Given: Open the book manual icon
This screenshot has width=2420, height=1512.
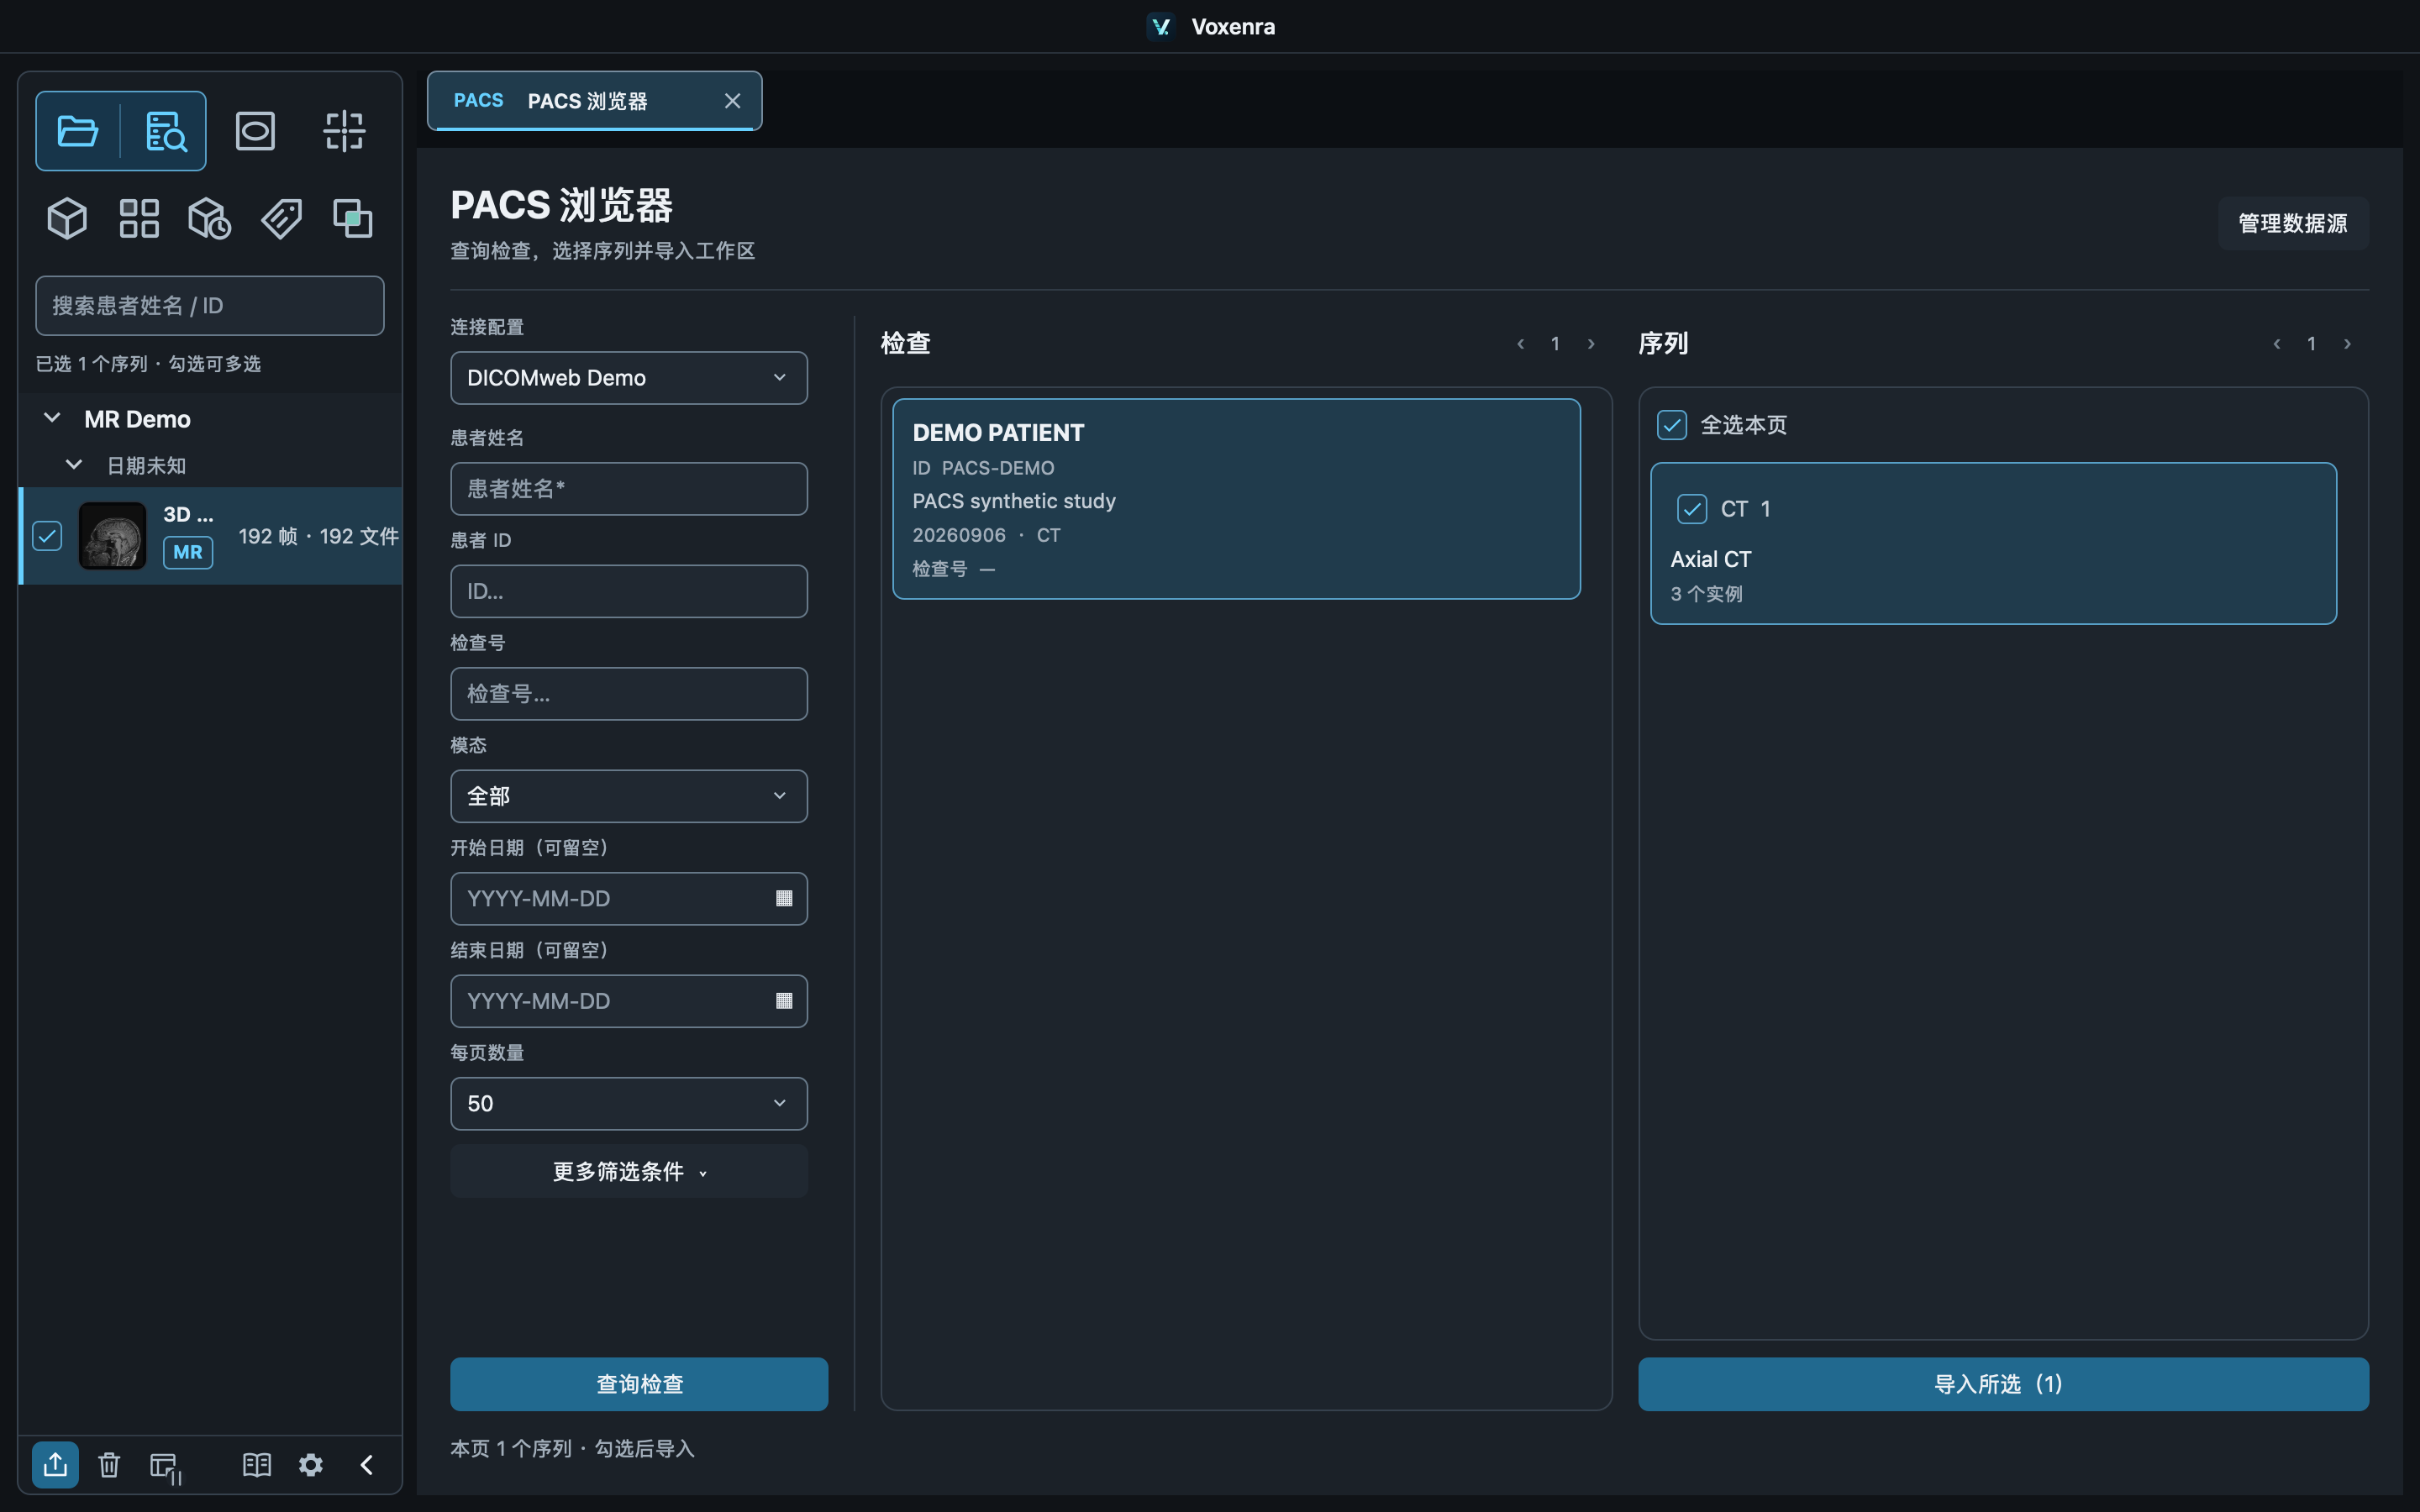Looking at the screenshot, I should click(257, 1465).
